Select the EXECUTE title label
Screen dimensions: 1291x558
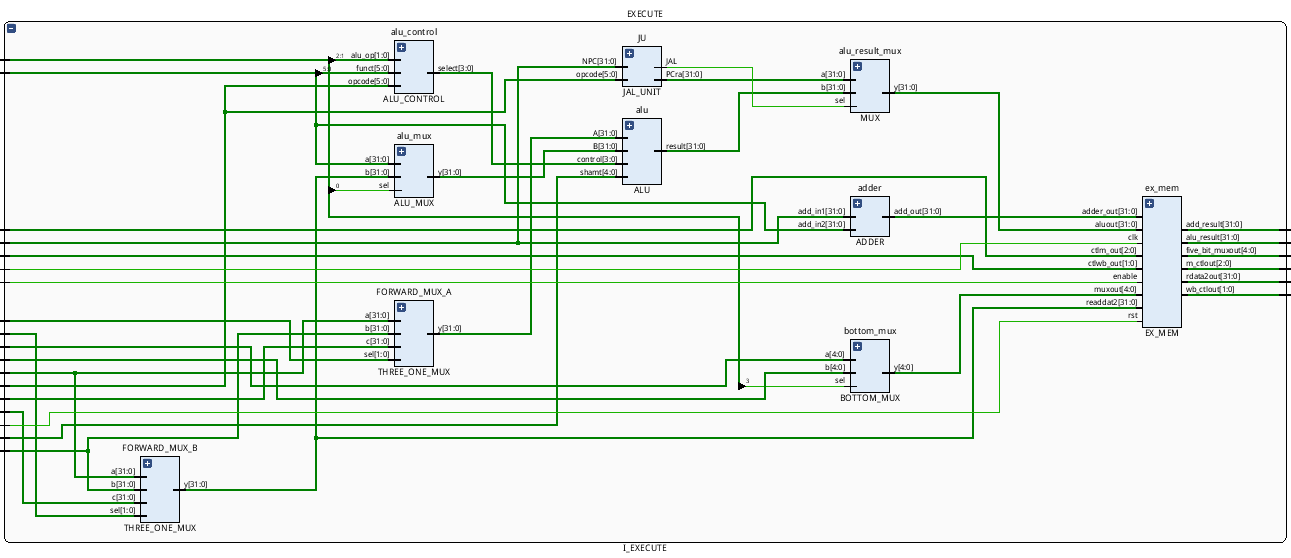tap(645, 14)
